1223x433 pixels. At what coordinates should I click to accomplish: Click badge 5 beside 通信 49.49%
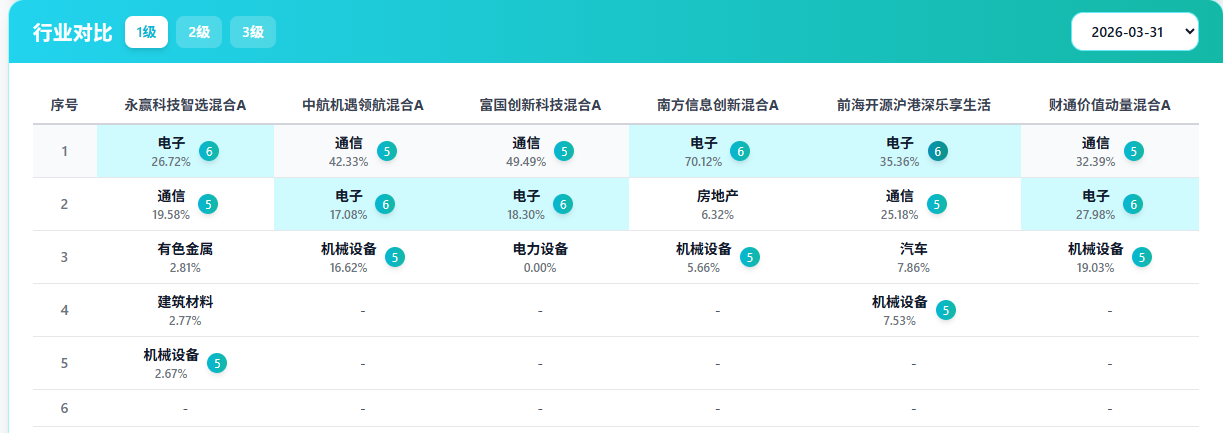point(564,151)
